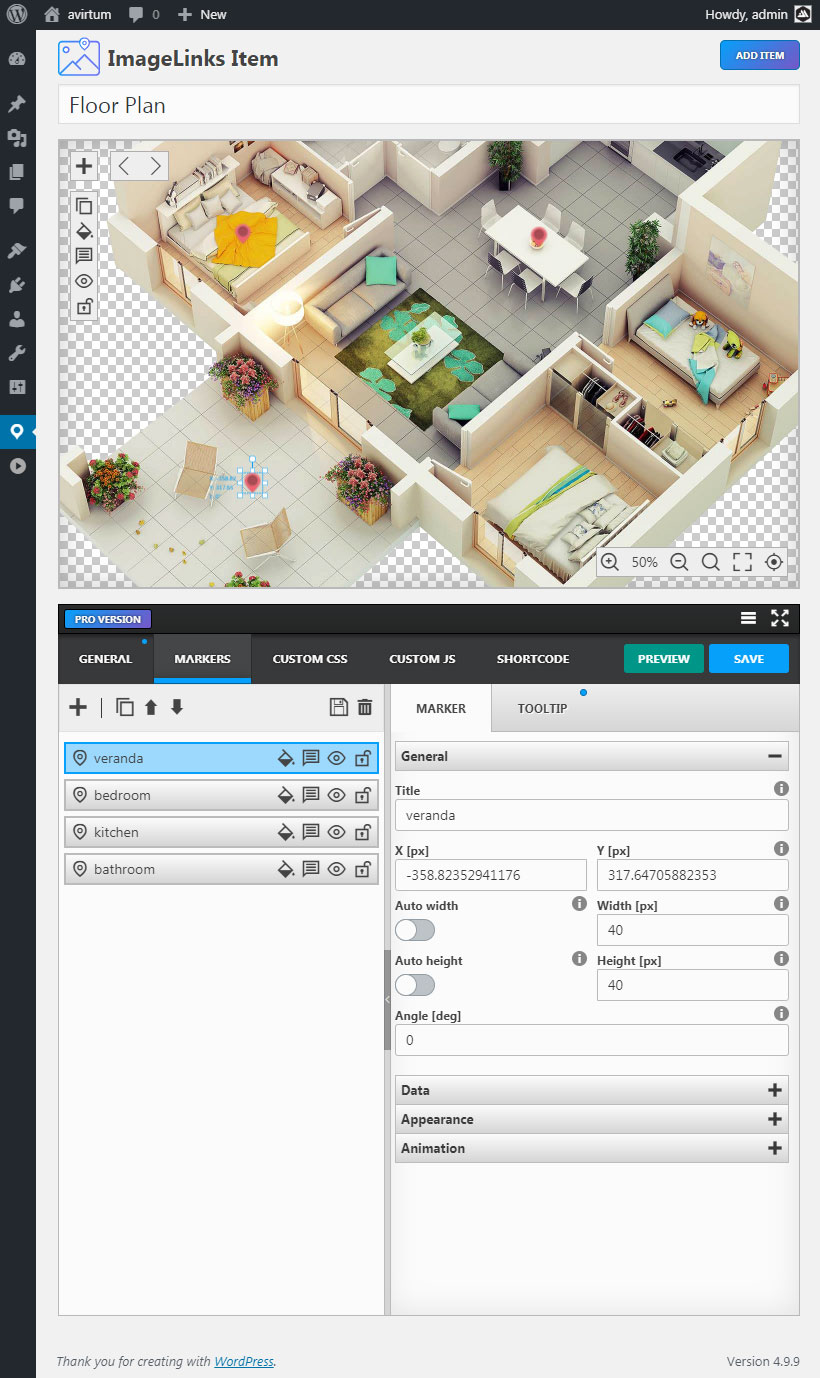The image size is (820, 1378).
Task: Click the tooltip comment icon in canvas toolbar
Action: 84,256
